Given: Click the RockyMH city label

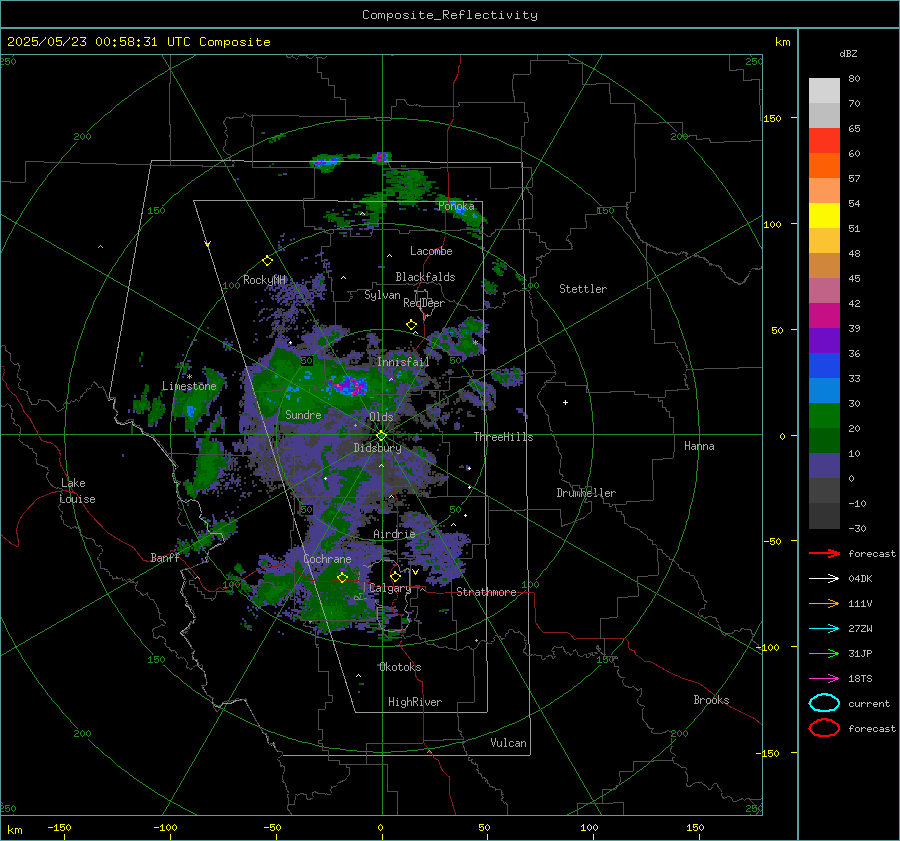Looking at the screenshot, I should [x=264, y=280].
